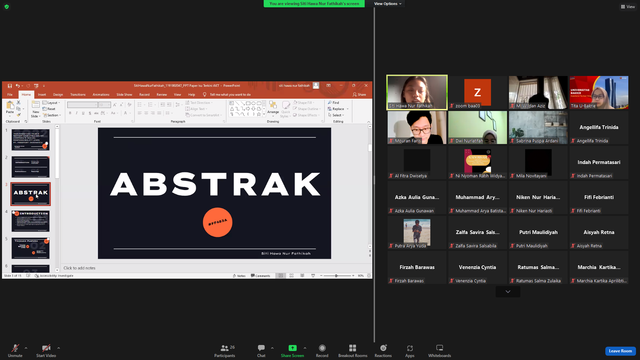Toggle Strikethrough in Font group

(96, 113)
